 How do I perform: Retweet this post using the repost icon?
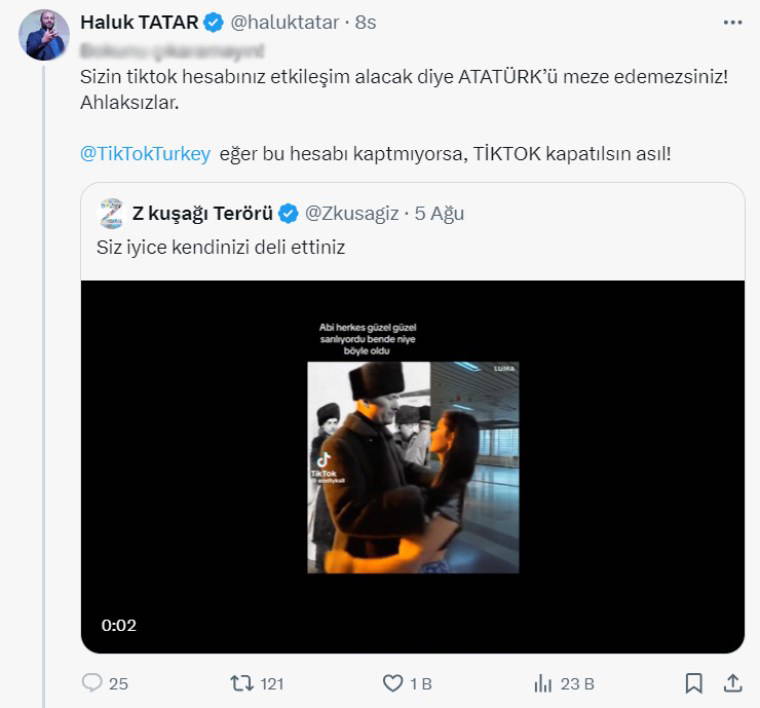click(241, 684)
